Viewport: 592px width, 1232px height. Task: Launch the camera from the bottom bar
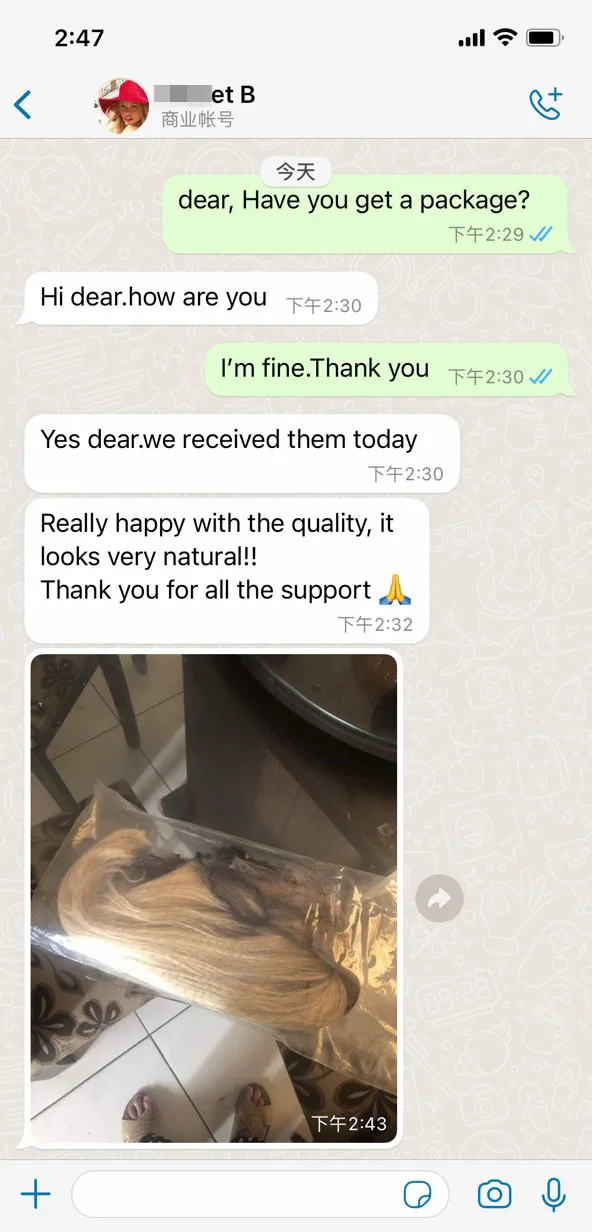494,1194
